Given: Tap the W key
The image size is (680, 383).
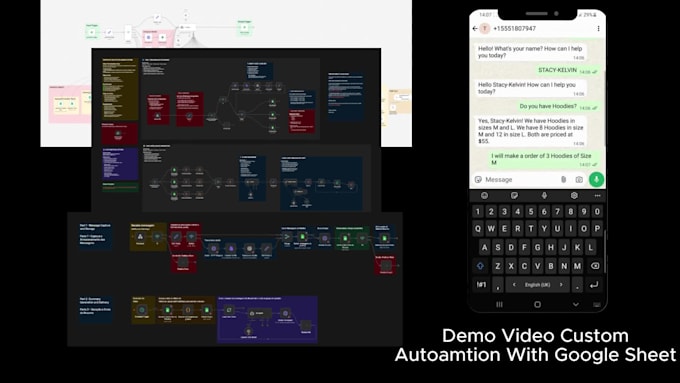Looking at the screenshot, I should click(x=491, y=229).
